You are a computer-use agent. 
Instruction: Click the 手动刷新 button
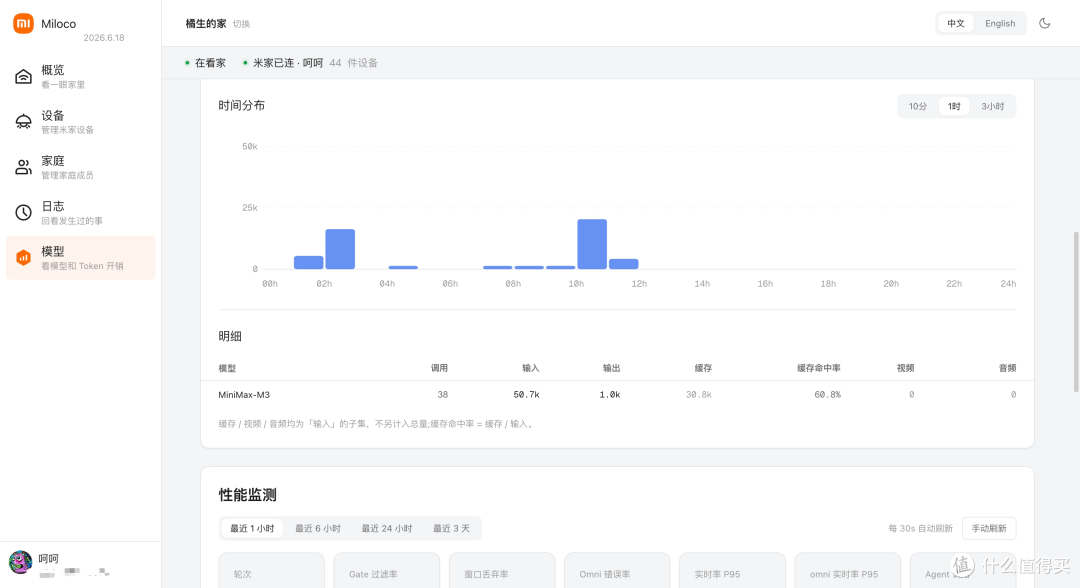(x=988, y=529)
